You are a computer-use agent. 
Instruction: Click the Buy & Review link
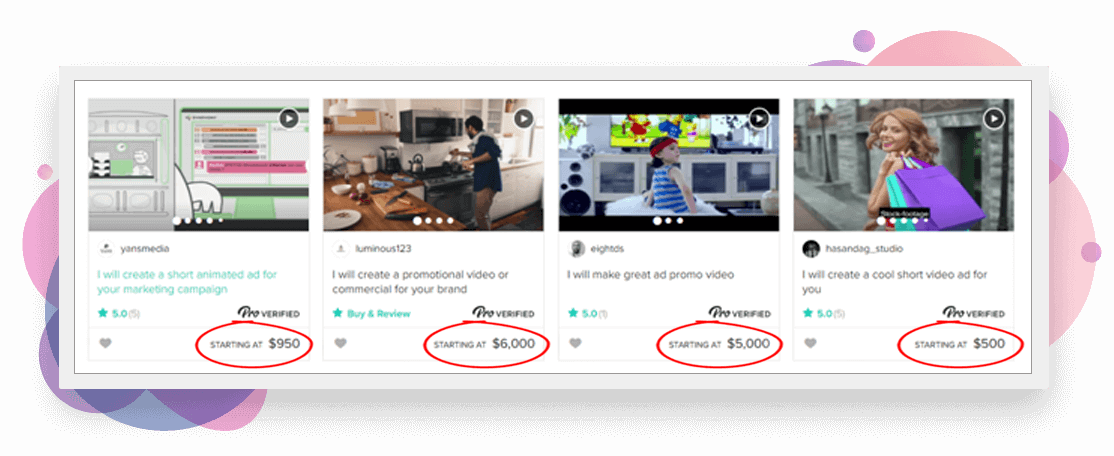(379, 313)
